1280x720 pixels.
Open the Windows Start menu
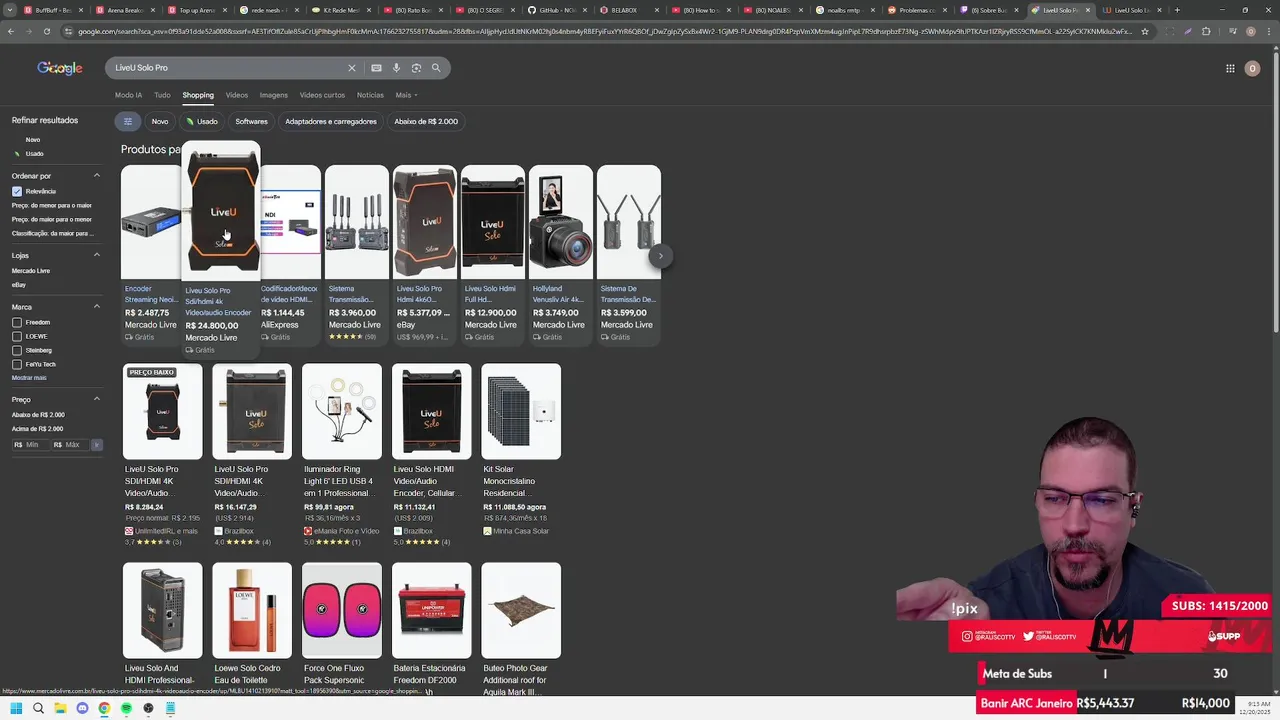tap(16, 708)
